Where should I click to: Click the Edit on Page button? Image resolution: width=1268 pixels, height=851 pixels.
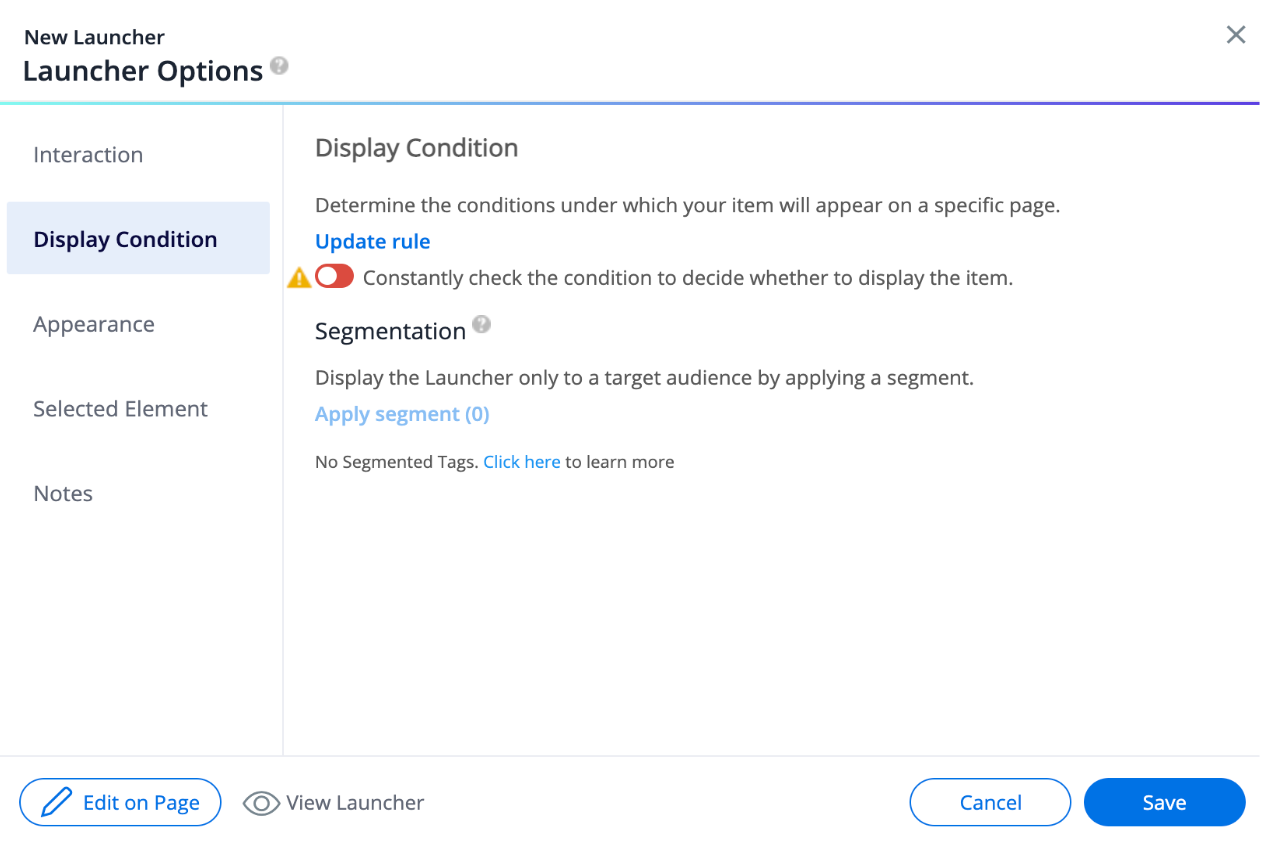pos(120,802)
